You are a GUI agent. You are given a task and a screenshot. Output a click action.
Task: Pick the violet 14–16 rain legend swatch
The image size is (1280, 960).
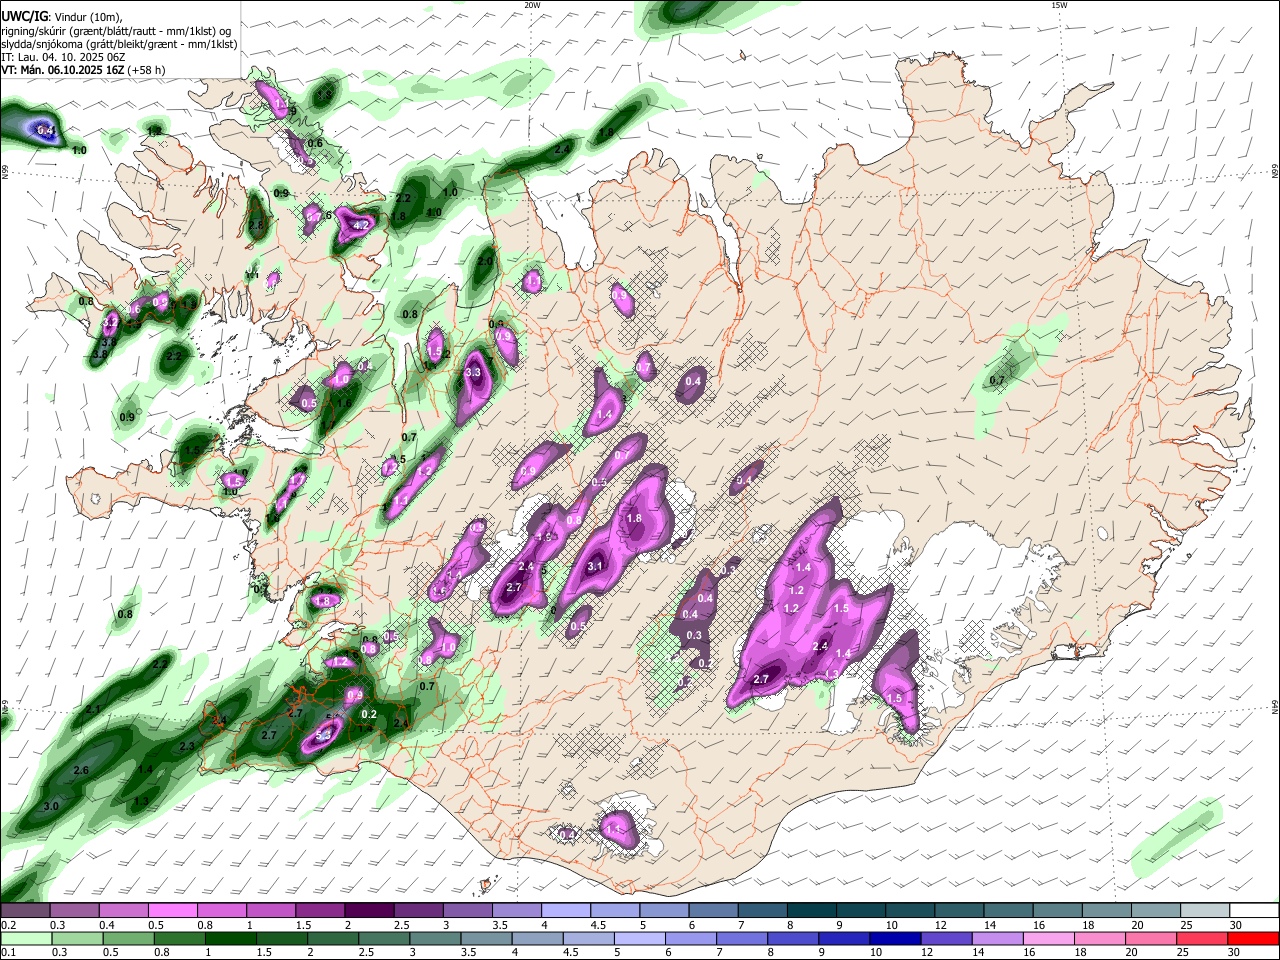click(x=997, y=938)
